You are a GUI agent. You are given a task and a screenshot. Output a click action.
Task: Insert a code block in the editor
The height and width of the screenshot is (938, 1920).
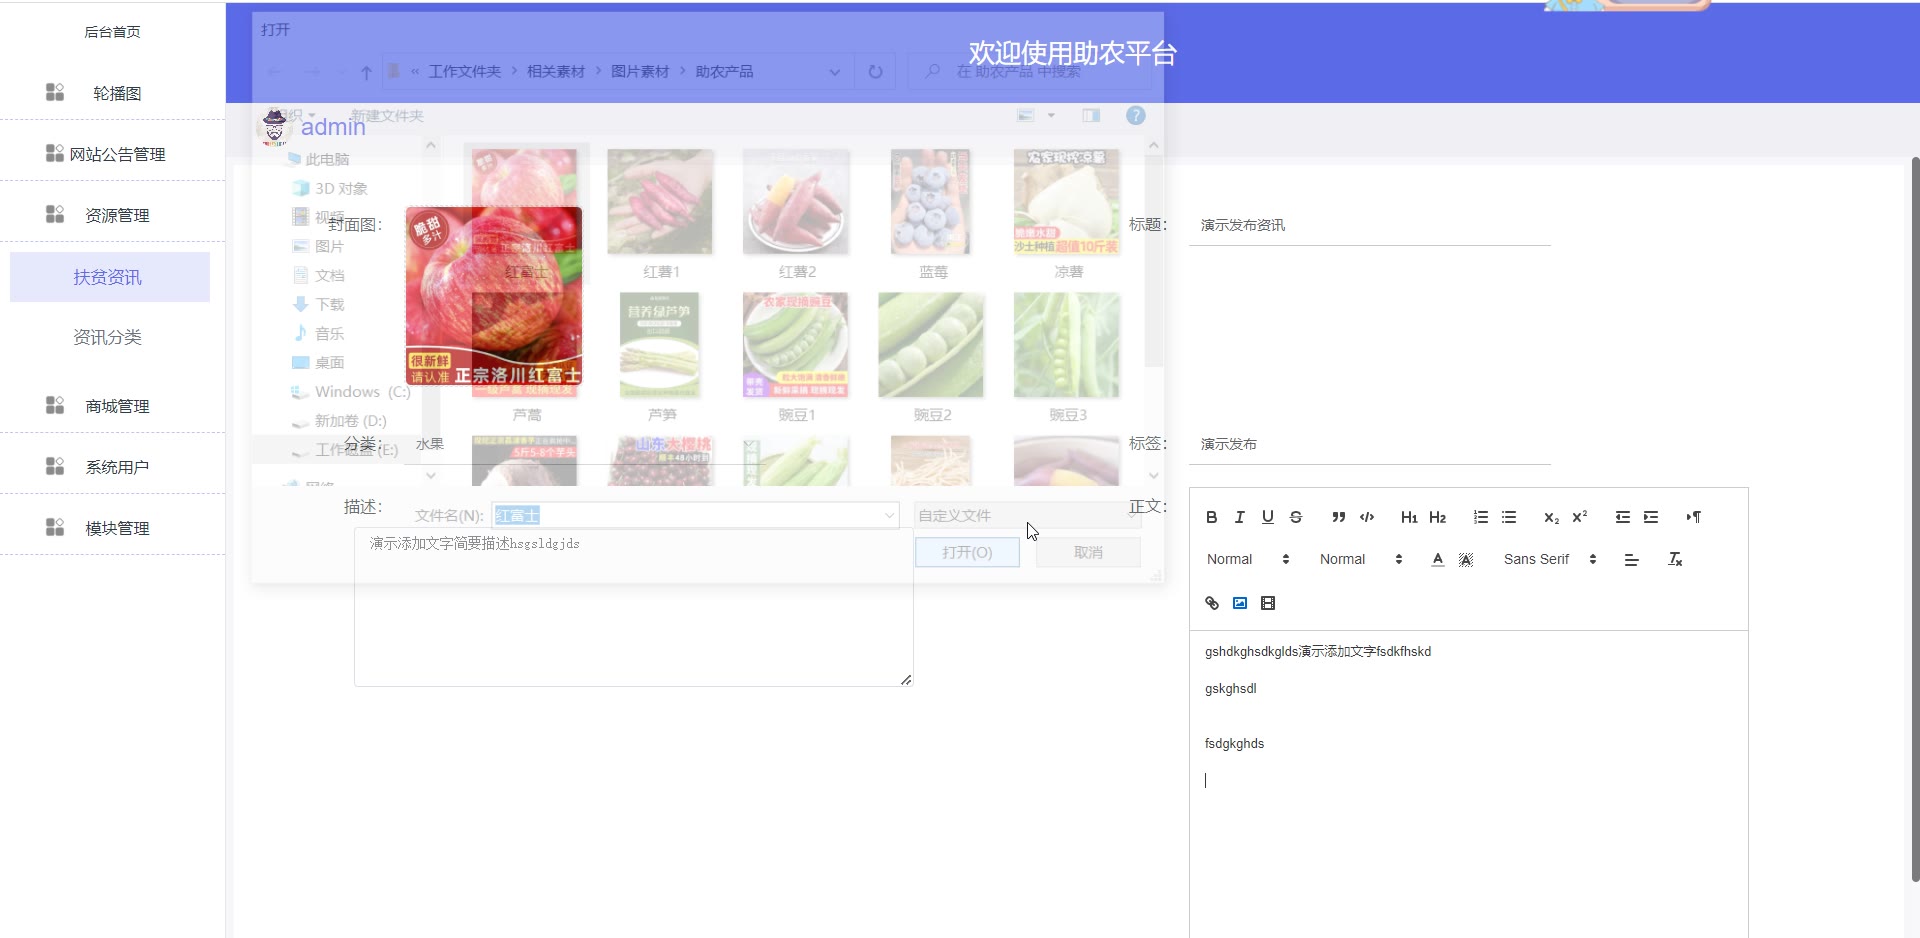click(1367, 517)
